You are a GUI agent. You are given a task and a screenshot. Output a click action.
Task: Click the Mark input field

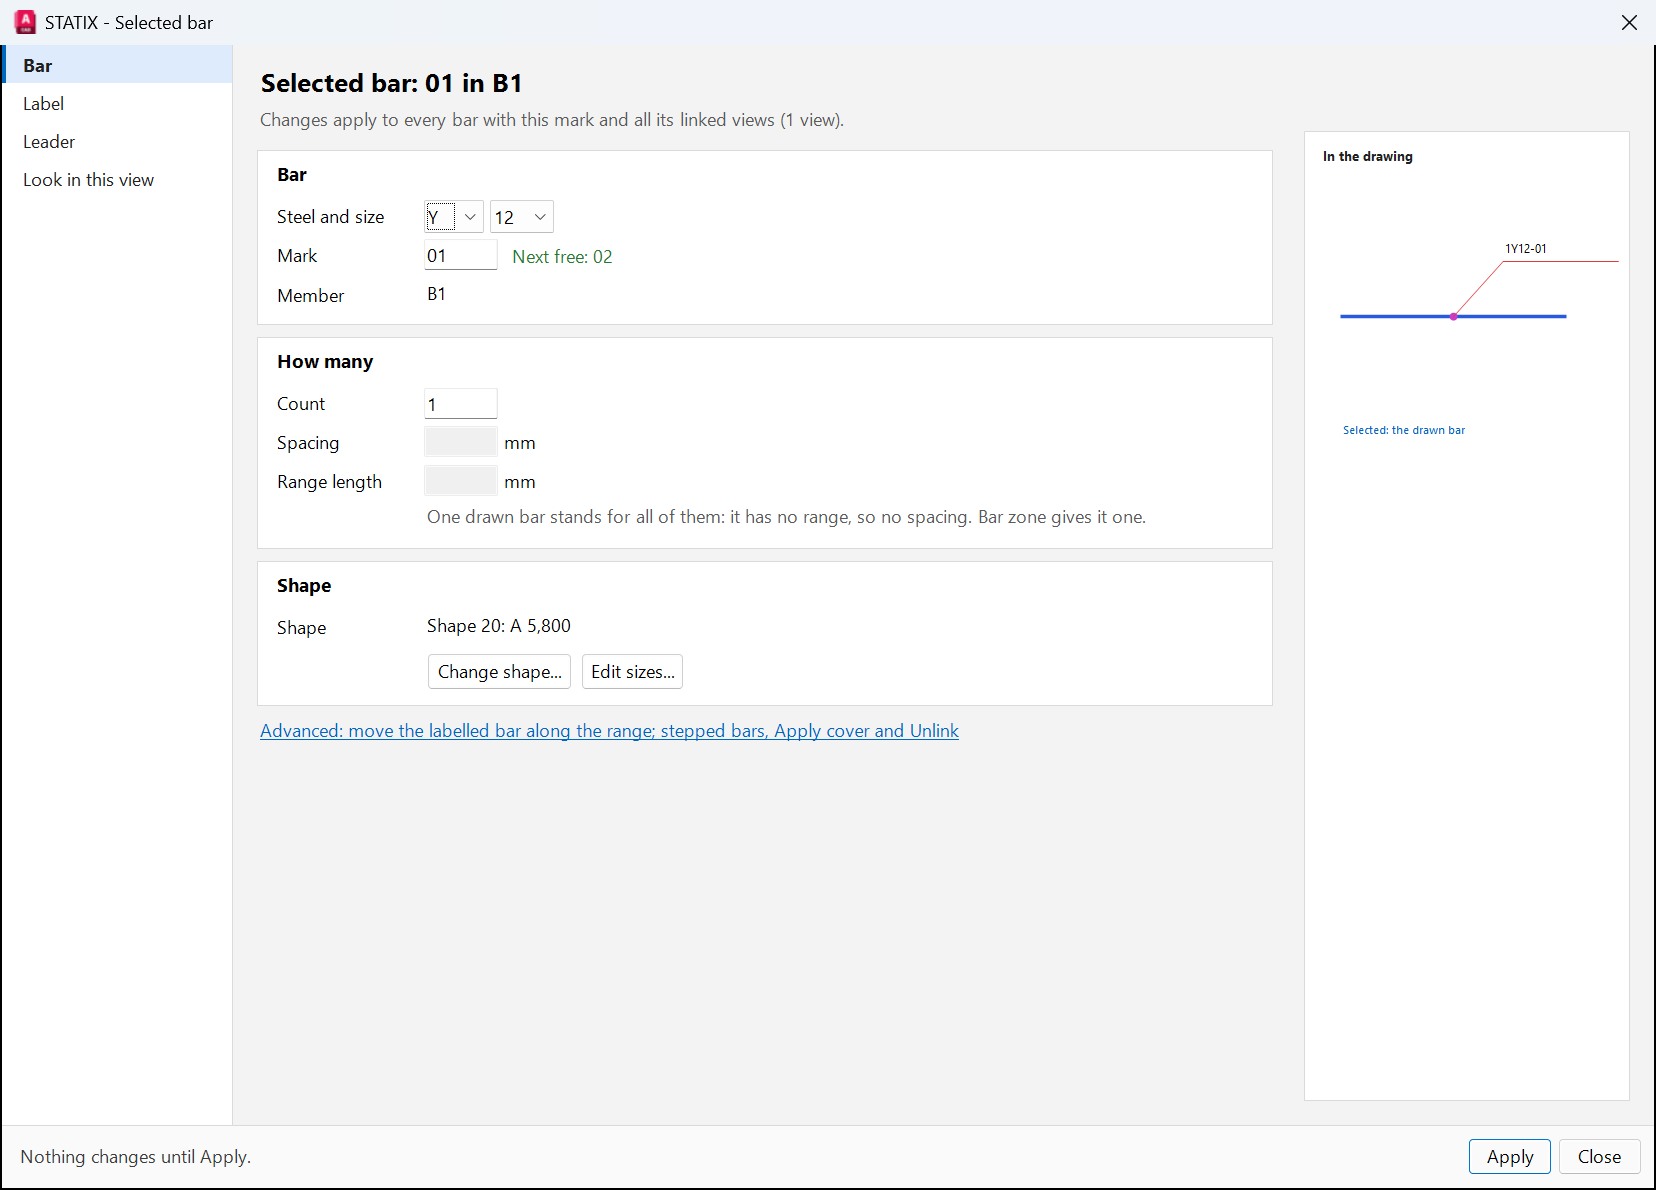tap(461, 255)
